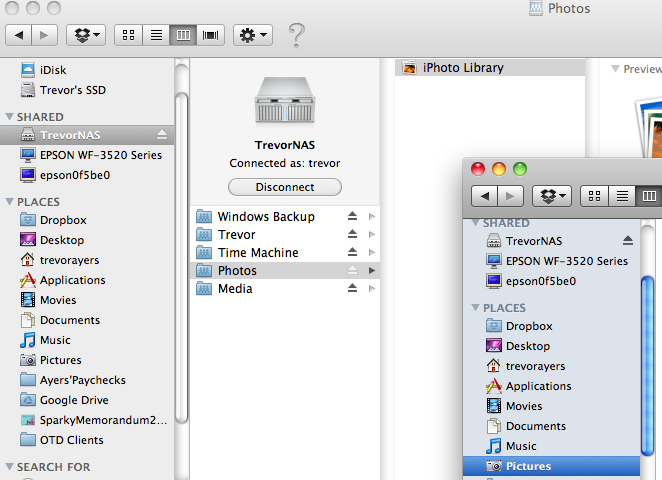Select iDisk in the Photos window sidebar
Viewport: 662px width, 480px height.
pos(87,70)
